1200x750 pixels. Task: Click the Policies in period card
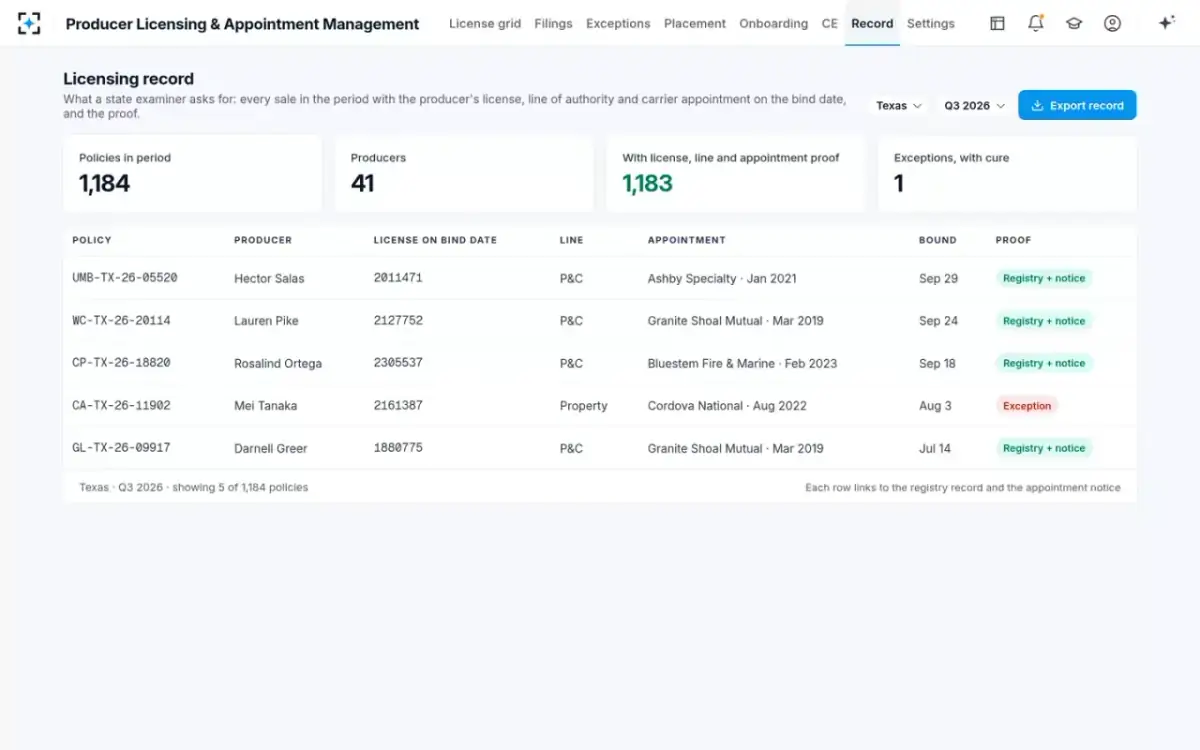192,174
